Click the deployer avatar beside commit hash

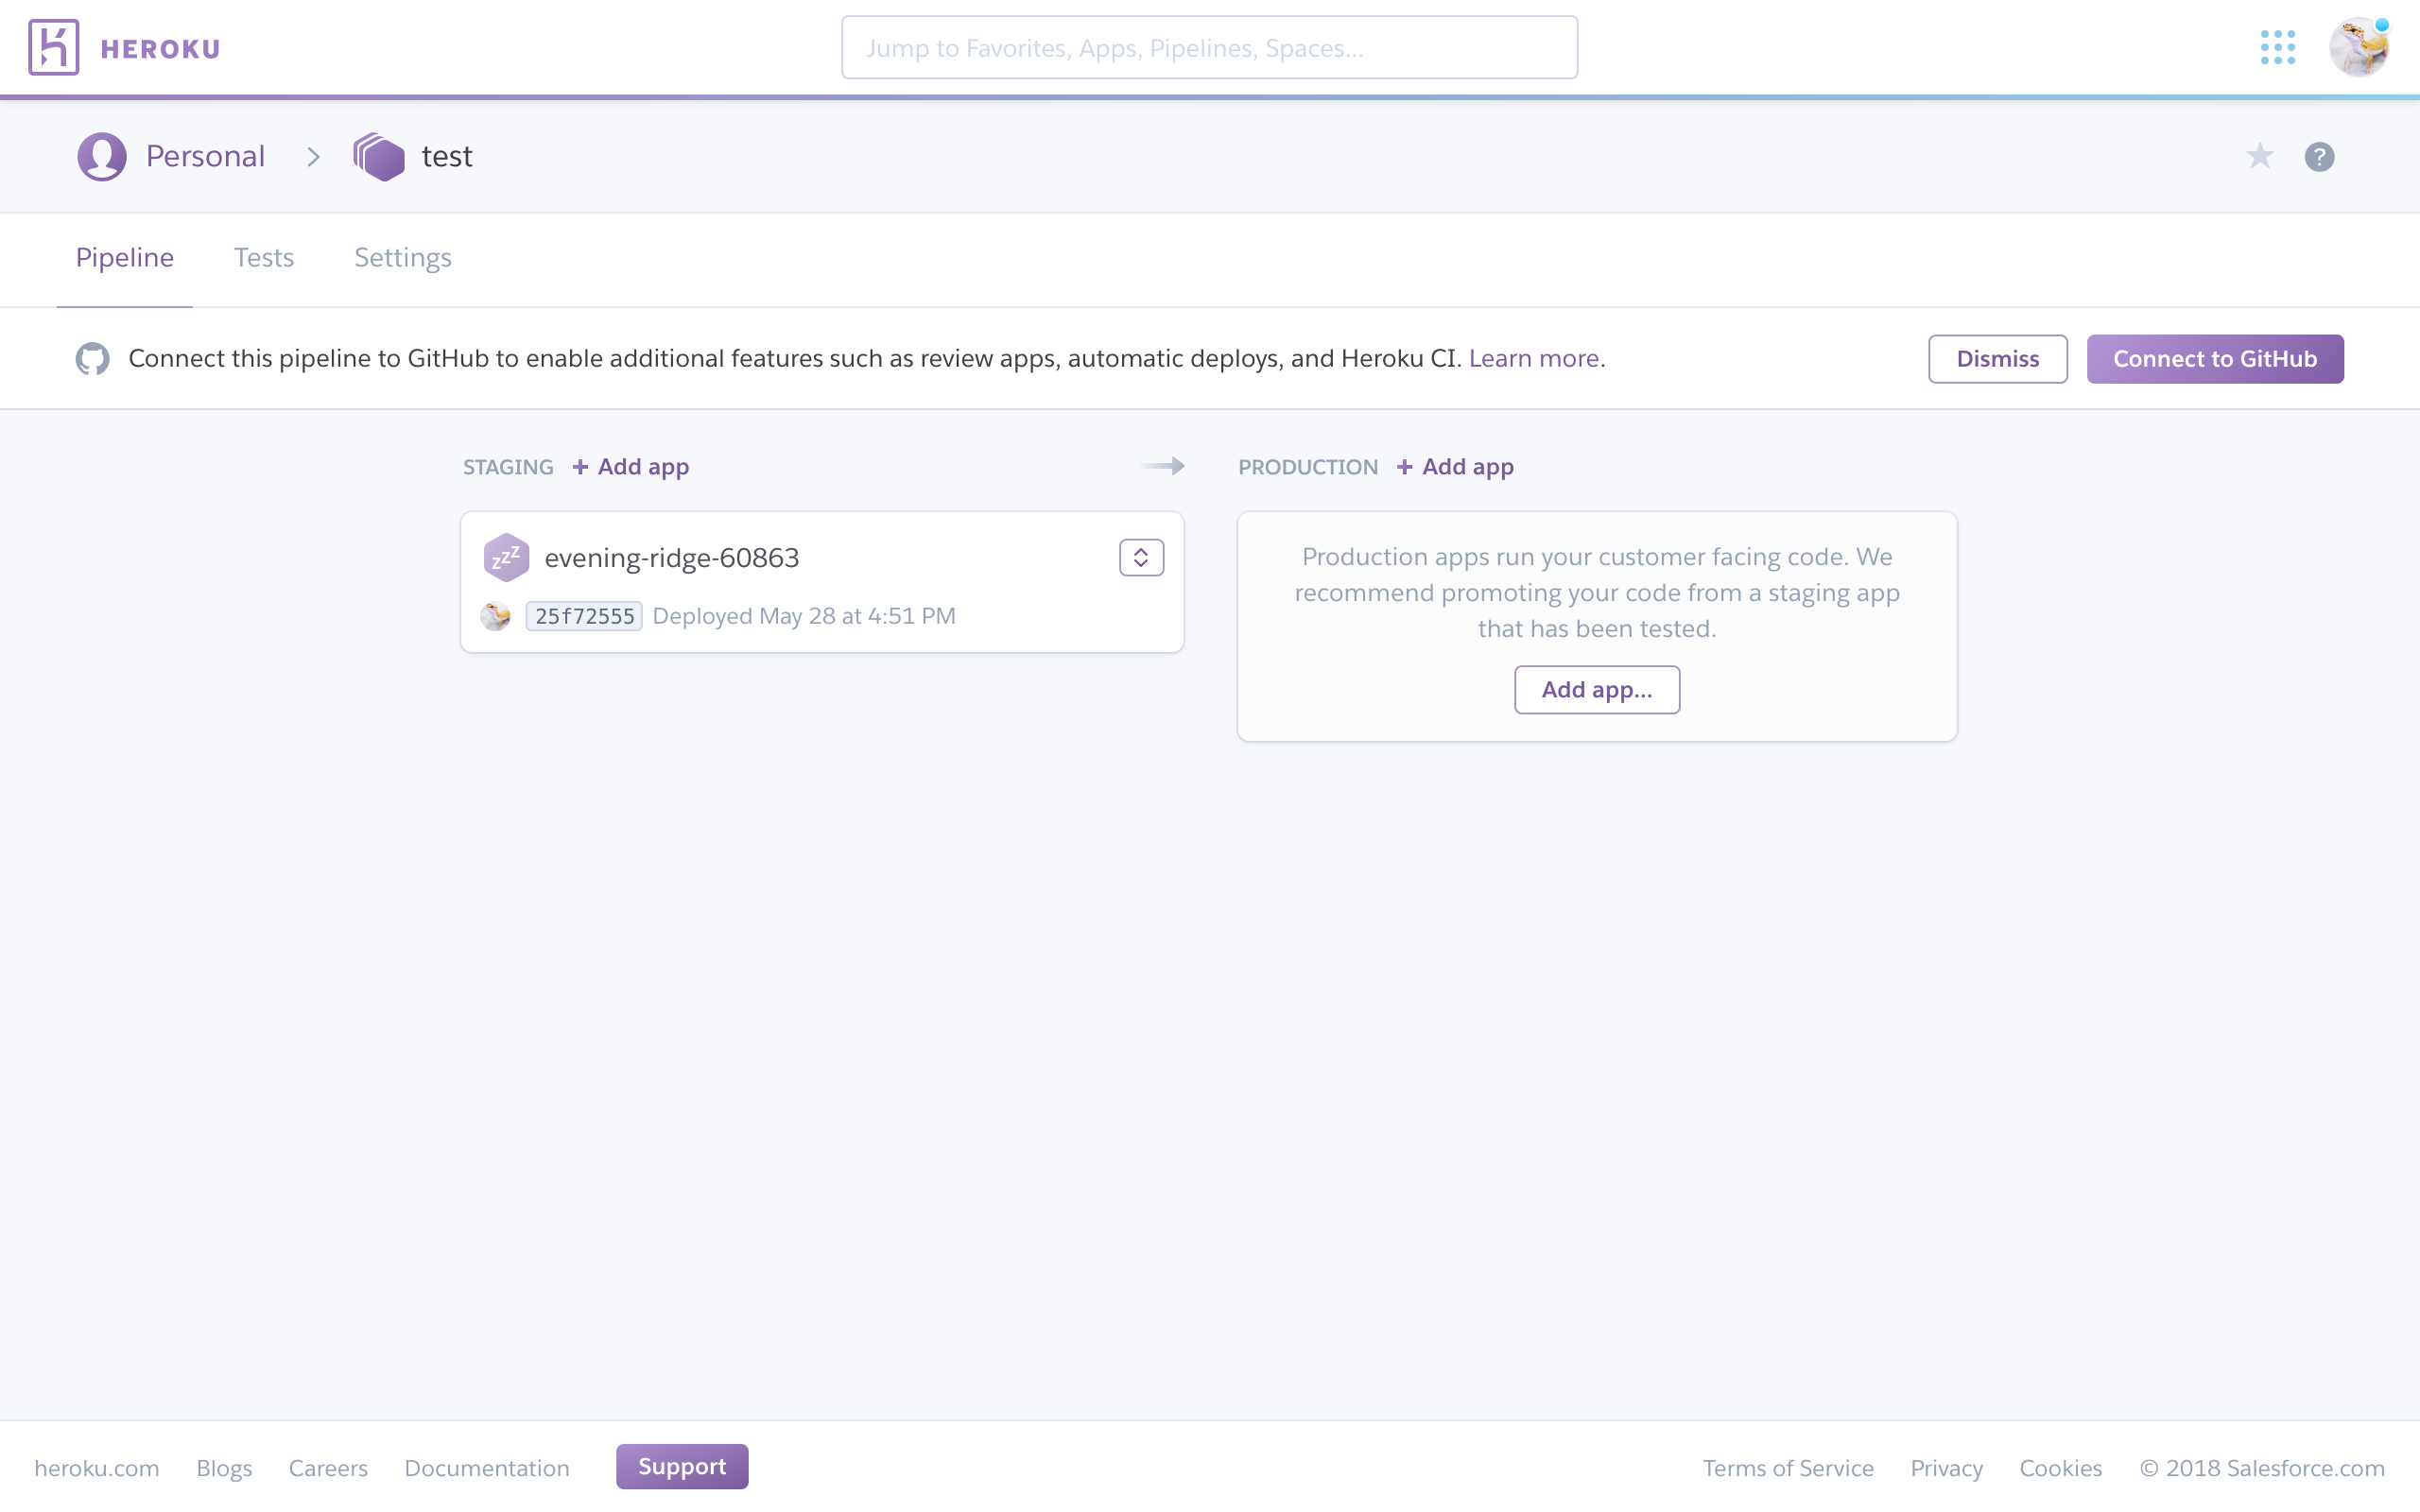(x=496, y=616)
